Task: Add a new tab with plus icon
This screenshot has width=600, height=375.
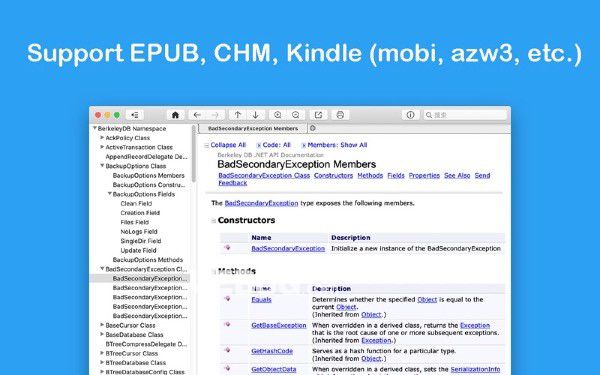Action: coord(313,128)
